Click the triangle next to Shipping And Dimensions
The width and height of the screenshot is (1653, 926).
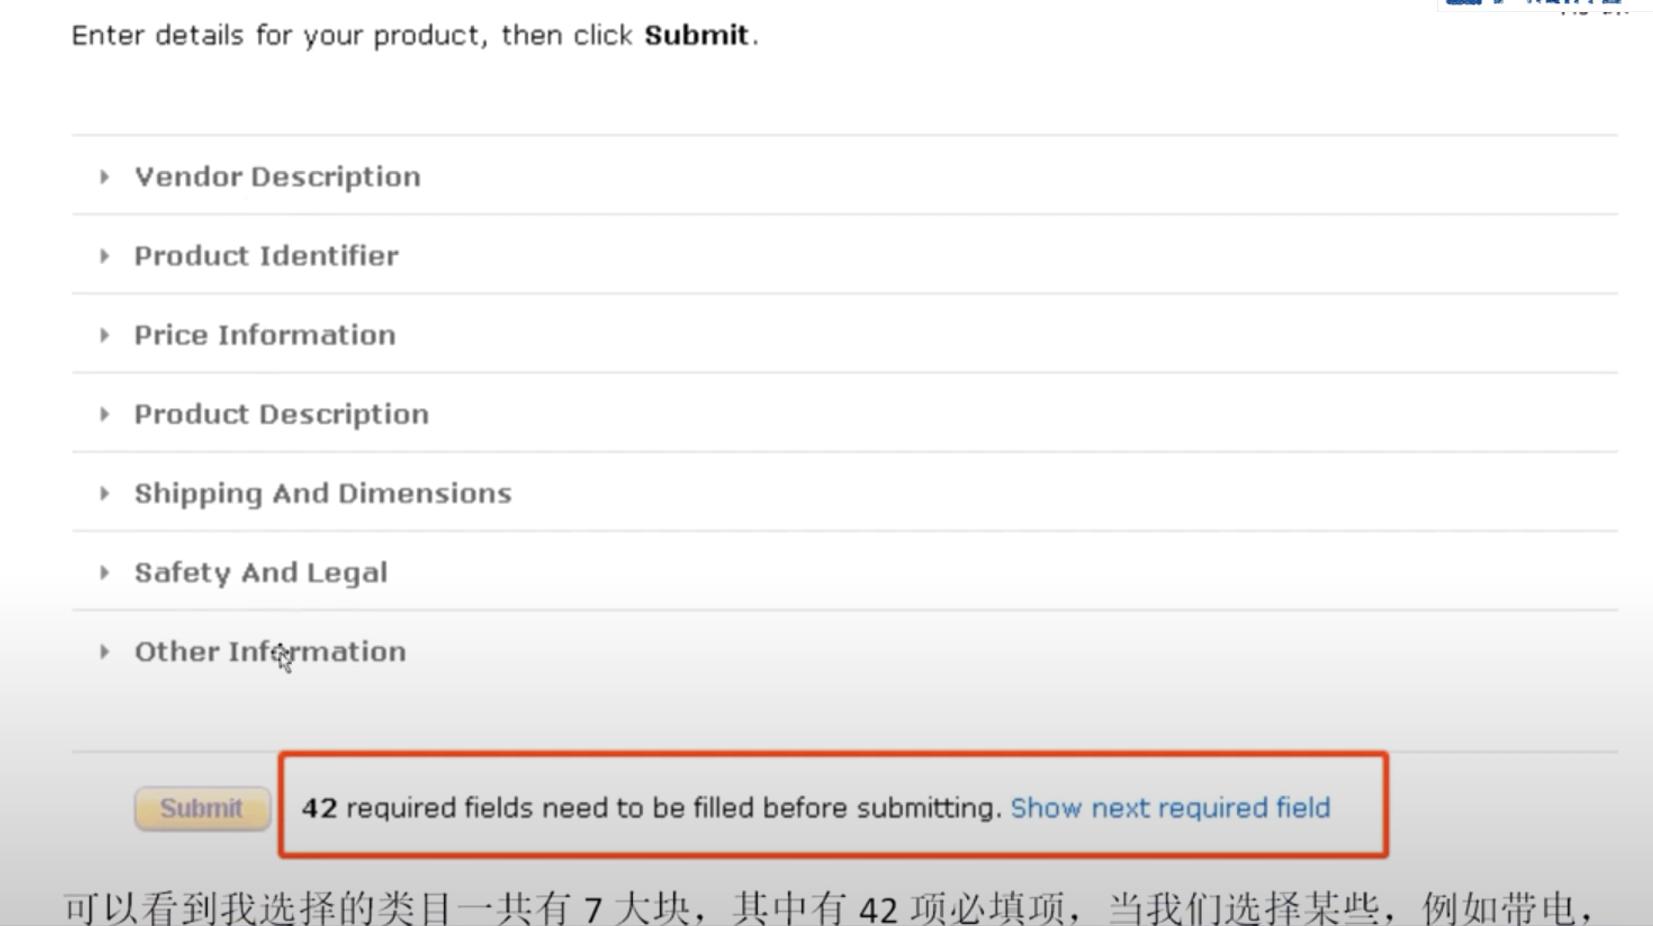(x=106, y=493)
